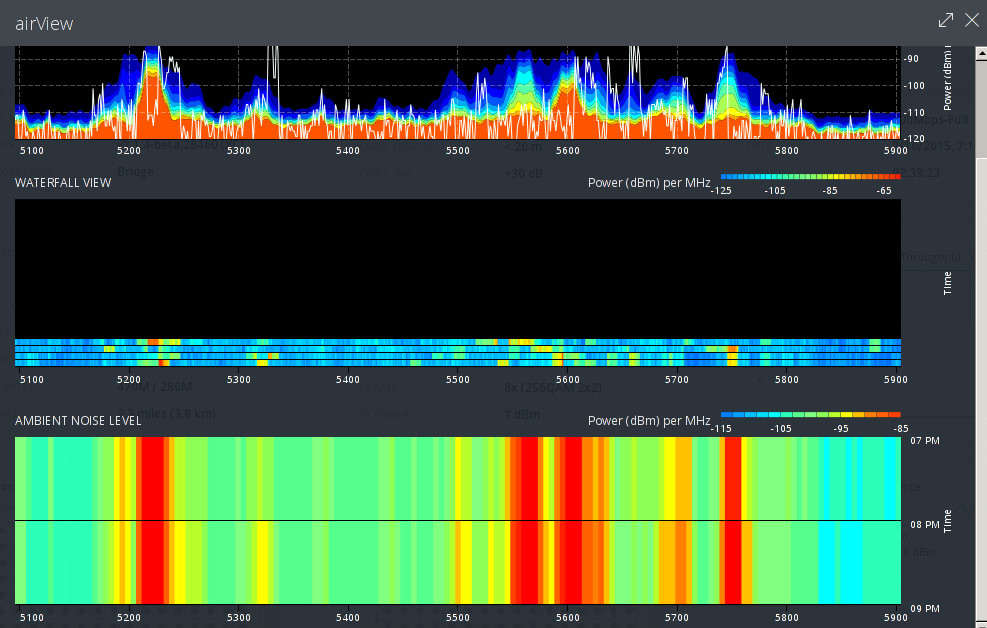Click the ambient noise color legend bar

click(810, 413)
